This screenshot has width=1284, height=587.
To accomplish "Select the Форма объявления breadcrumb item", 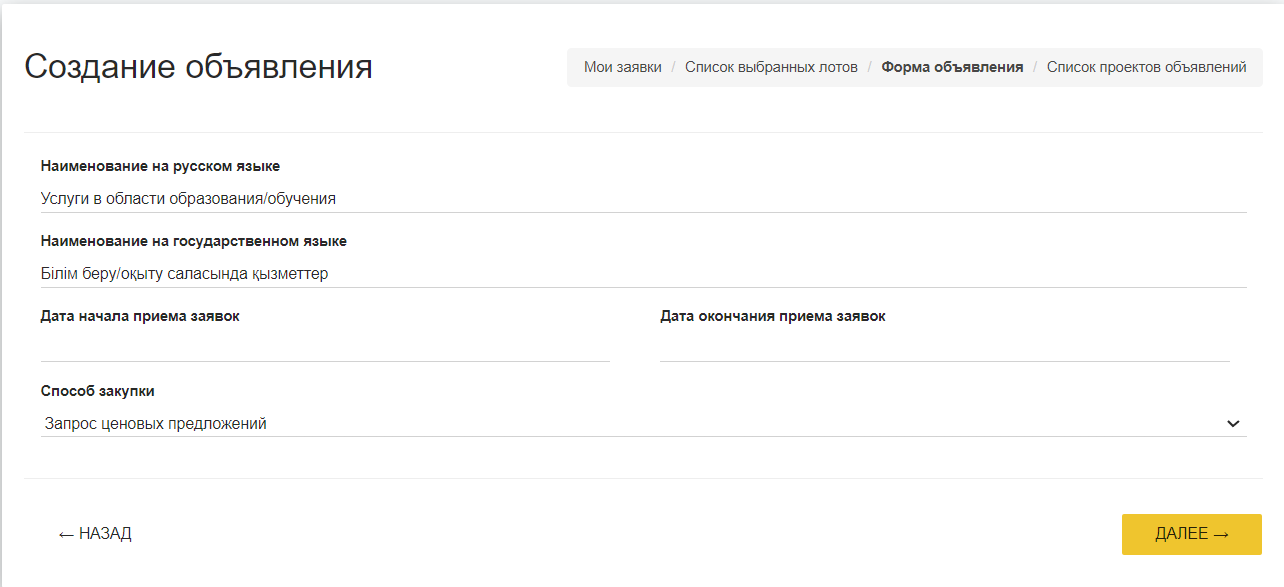I will (x=952, y=67).
